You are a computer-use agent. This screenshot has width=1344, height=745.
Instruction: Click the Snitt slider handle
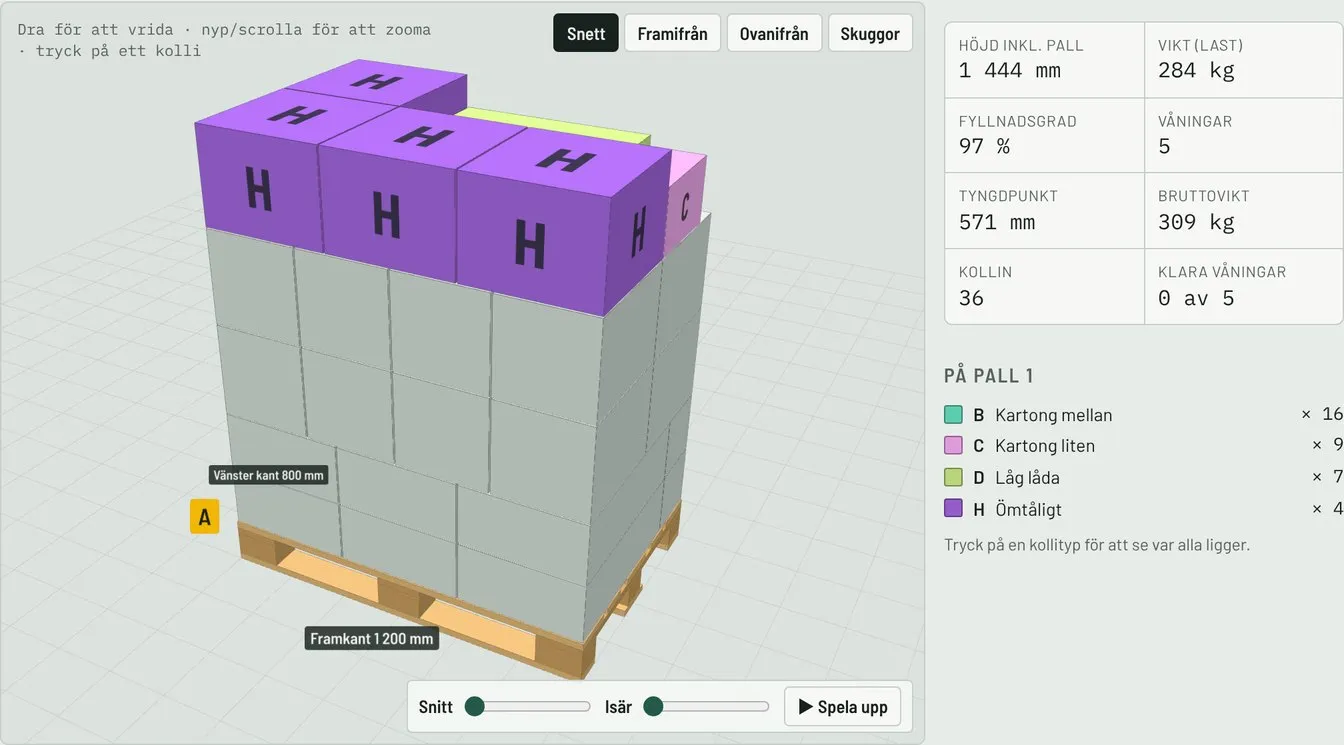coord(475,707)
